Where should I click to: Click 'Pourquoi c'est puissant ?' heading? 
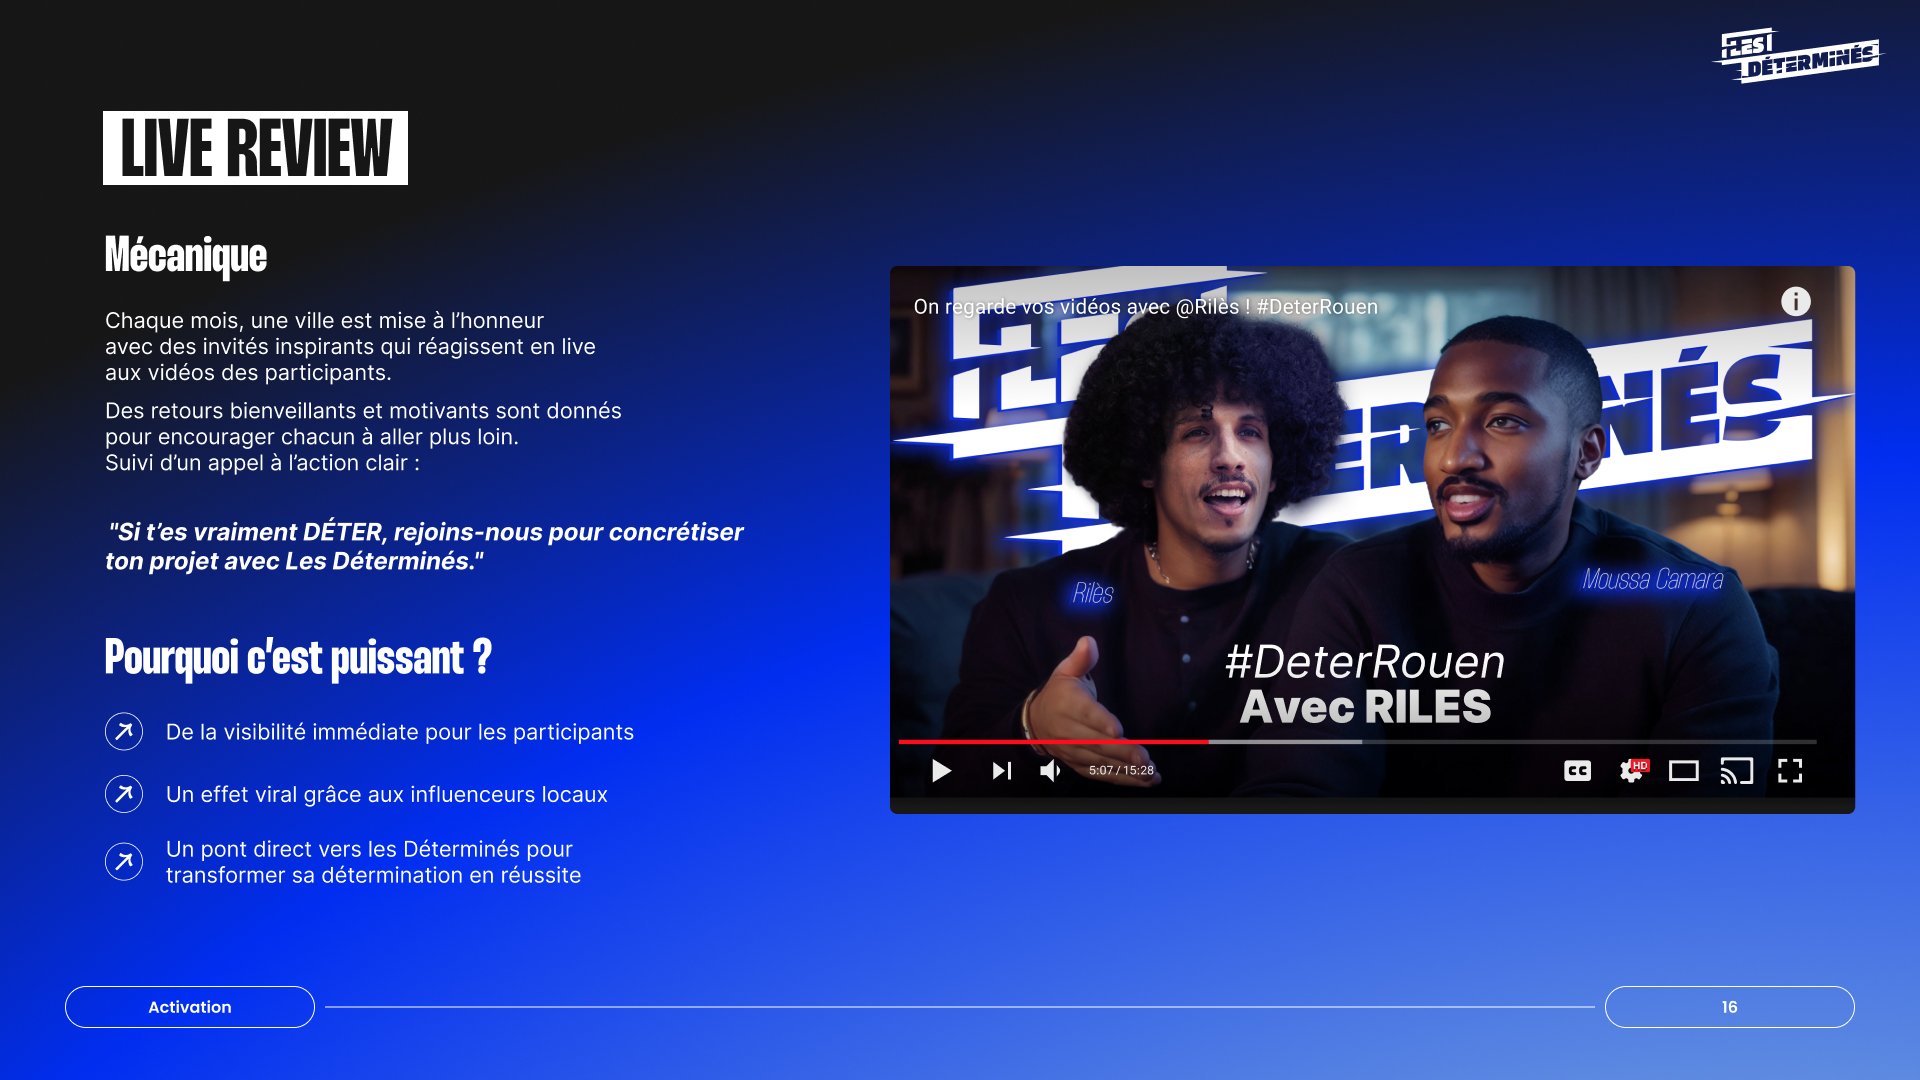coord(298,658)
